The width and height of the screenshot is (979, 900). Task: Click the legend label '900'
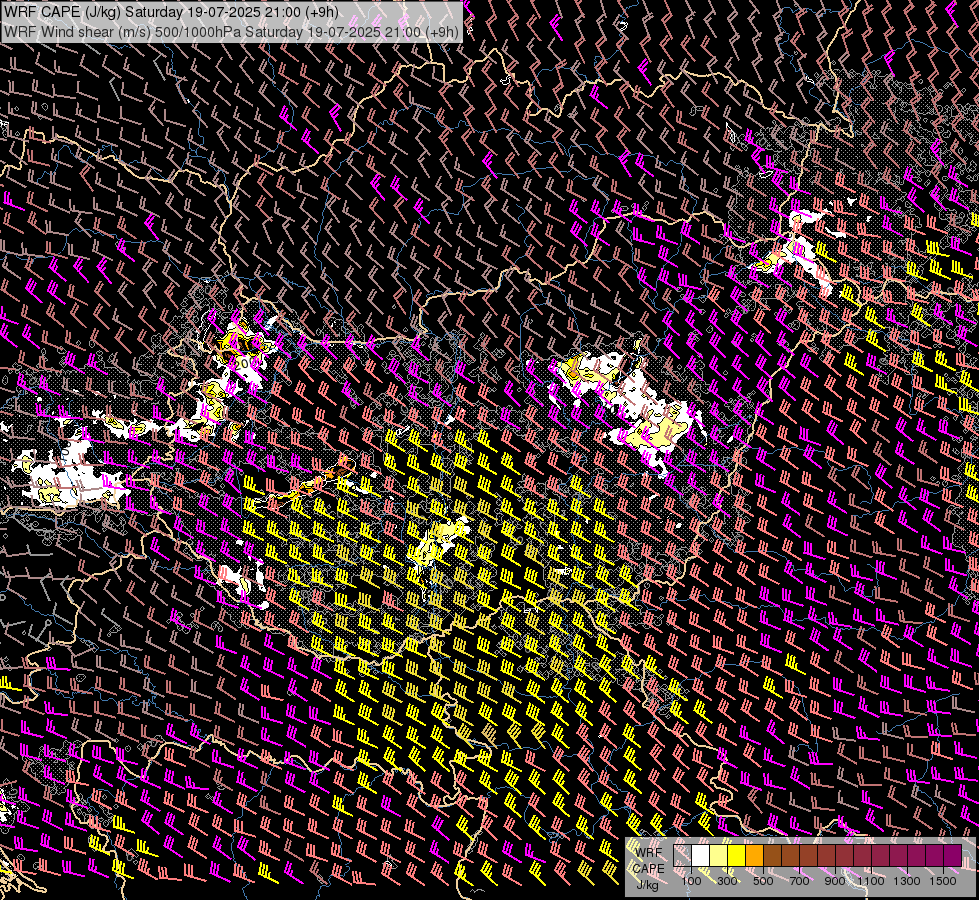835,881
